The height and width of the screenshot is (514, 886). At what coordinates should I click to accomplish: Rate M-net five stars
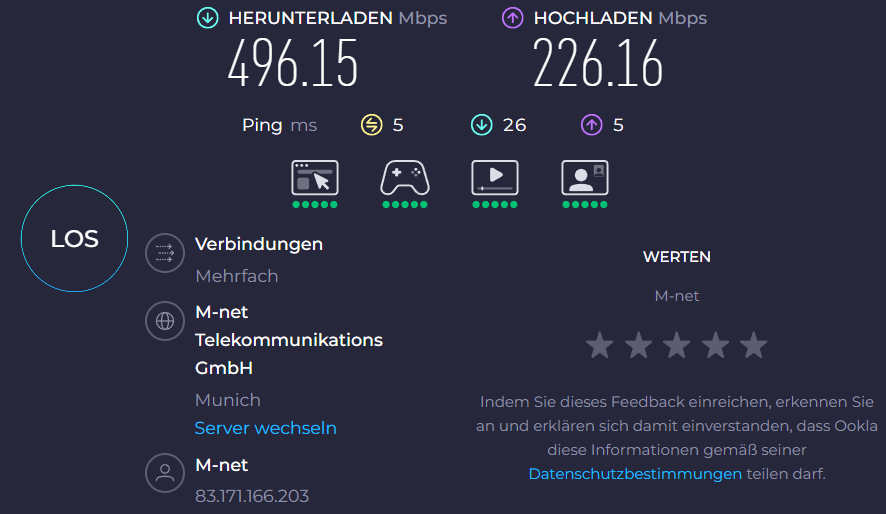754,346
